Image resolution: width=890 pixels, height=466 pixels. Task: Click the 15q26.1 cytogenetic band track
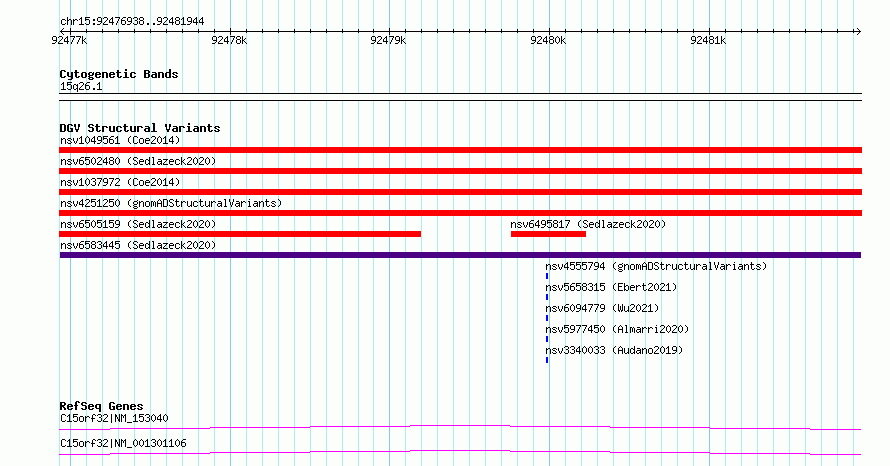coord(460,97)
